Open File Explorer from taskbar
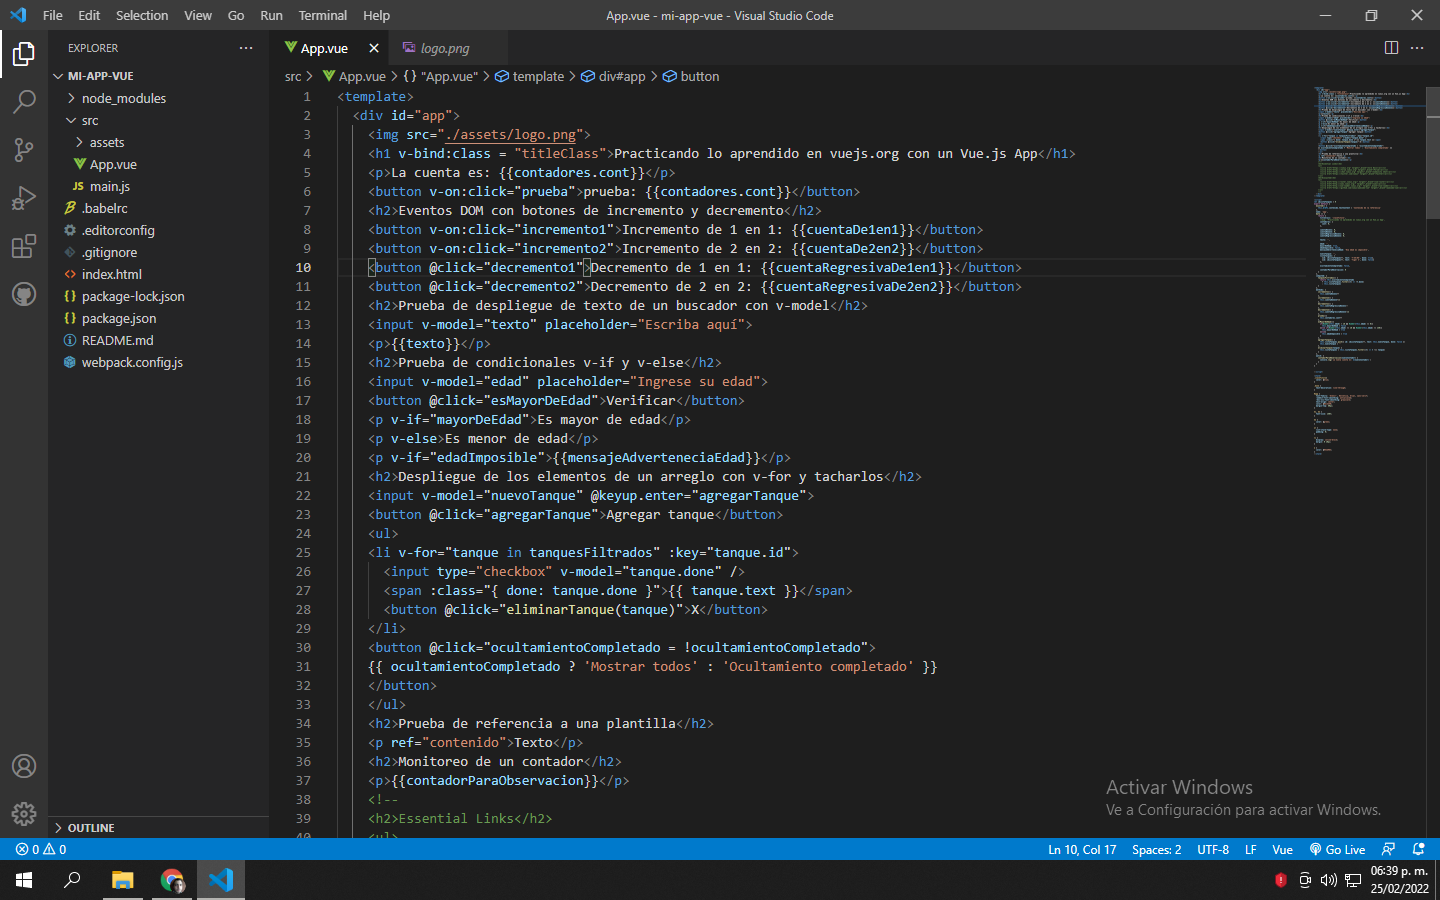The width and height of the screenshot is (1440, 900). [x=122, y=880]
